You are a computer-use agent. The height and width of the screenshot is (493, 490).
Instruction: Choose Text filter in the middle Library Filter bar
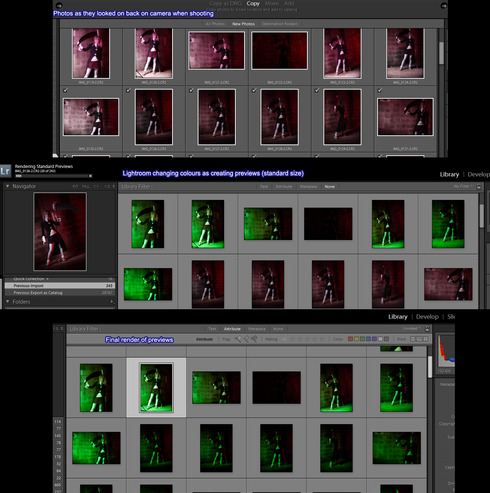point(264,187)
